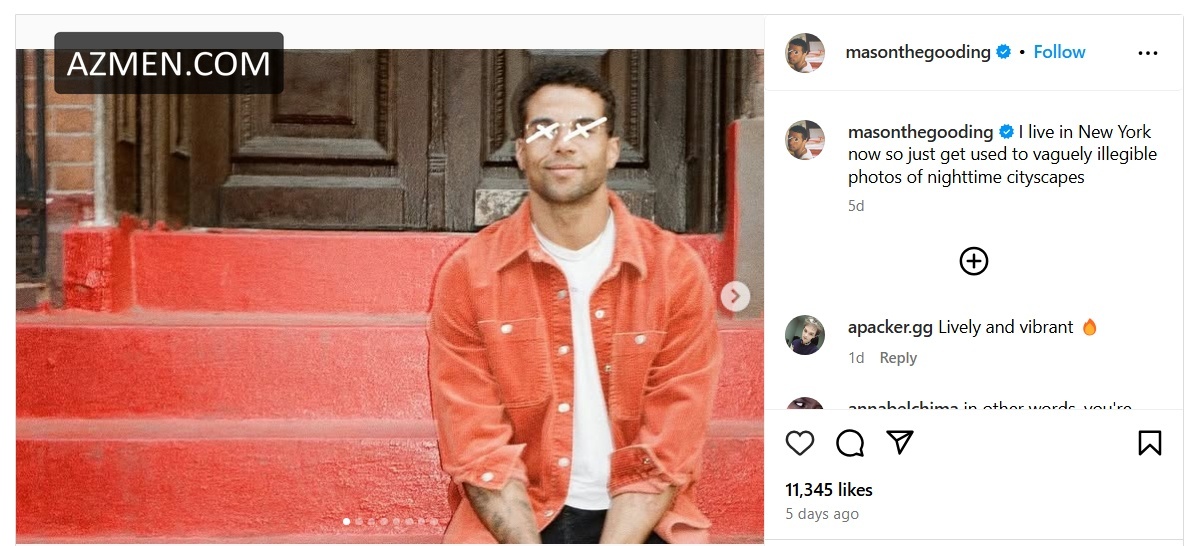The image size is (1198, 546).
Task: Click the AZMEN.COM watermark label
Action: [x=168, y=64]
